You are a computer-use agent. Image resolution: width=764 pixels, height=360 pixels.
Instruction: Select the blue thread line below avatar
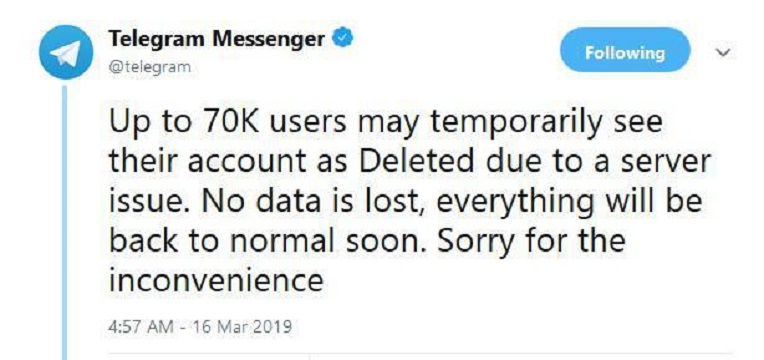(x=64, y=222)
